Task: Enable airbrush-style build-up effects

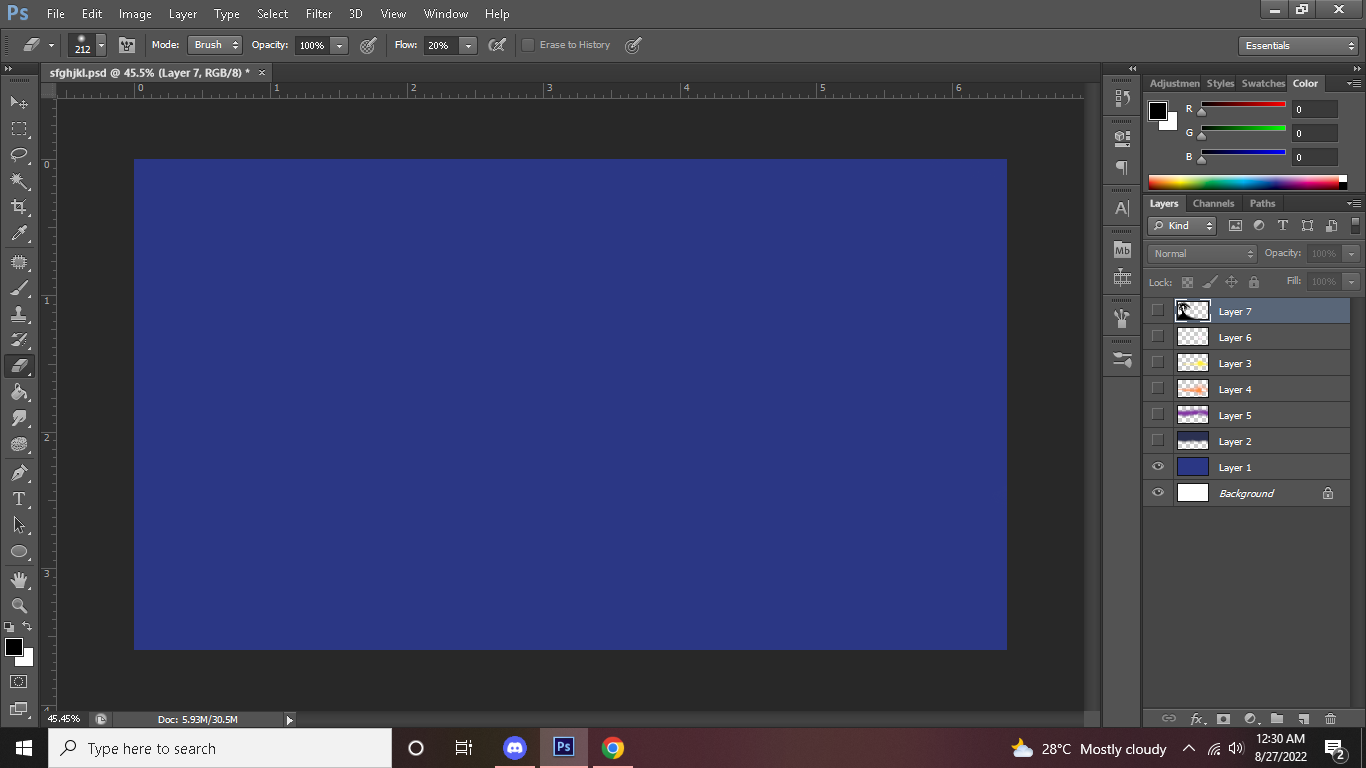Action: (x=496, y=45)
